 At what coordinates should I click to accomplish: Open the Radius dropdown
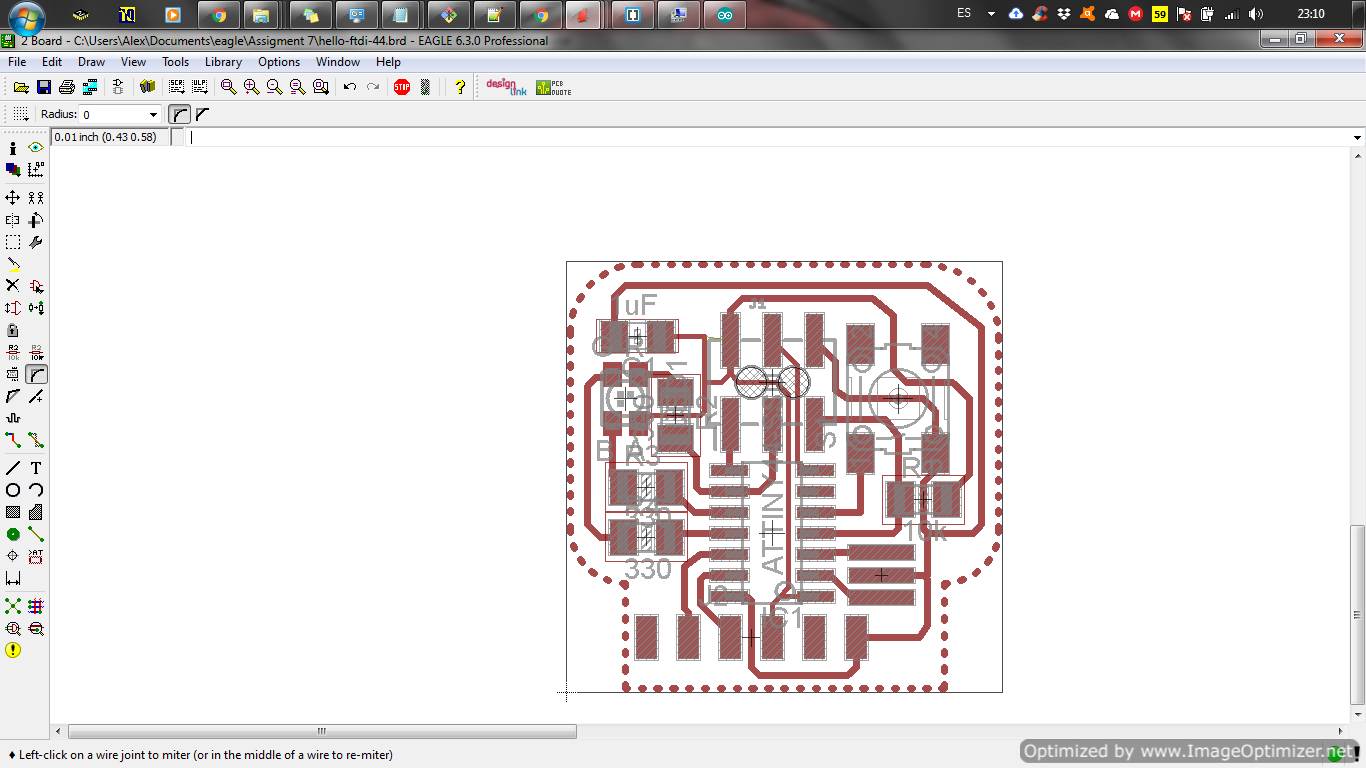point(153,115)
